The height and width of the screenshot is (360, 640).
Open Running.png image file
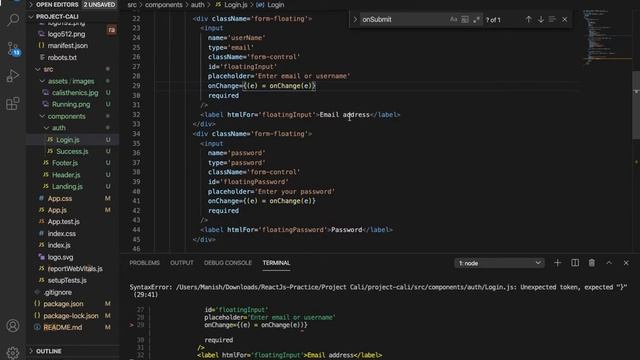(73, 104)
